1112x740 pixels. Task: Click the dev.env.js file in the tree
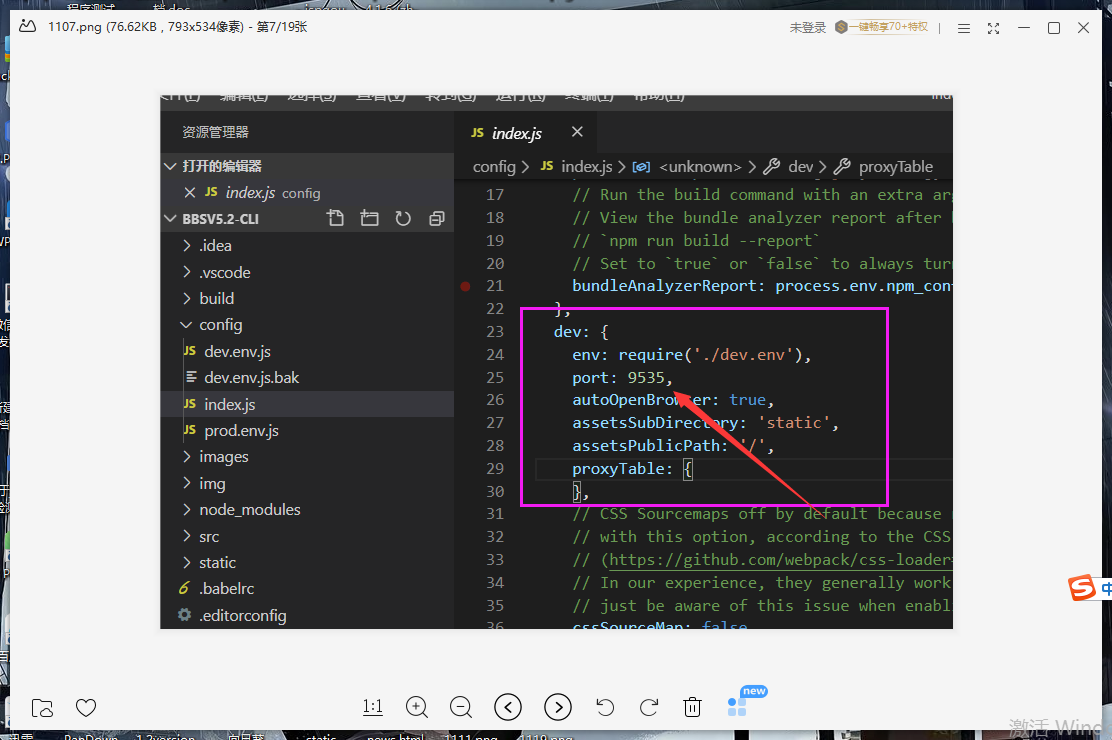coord(237,352)
